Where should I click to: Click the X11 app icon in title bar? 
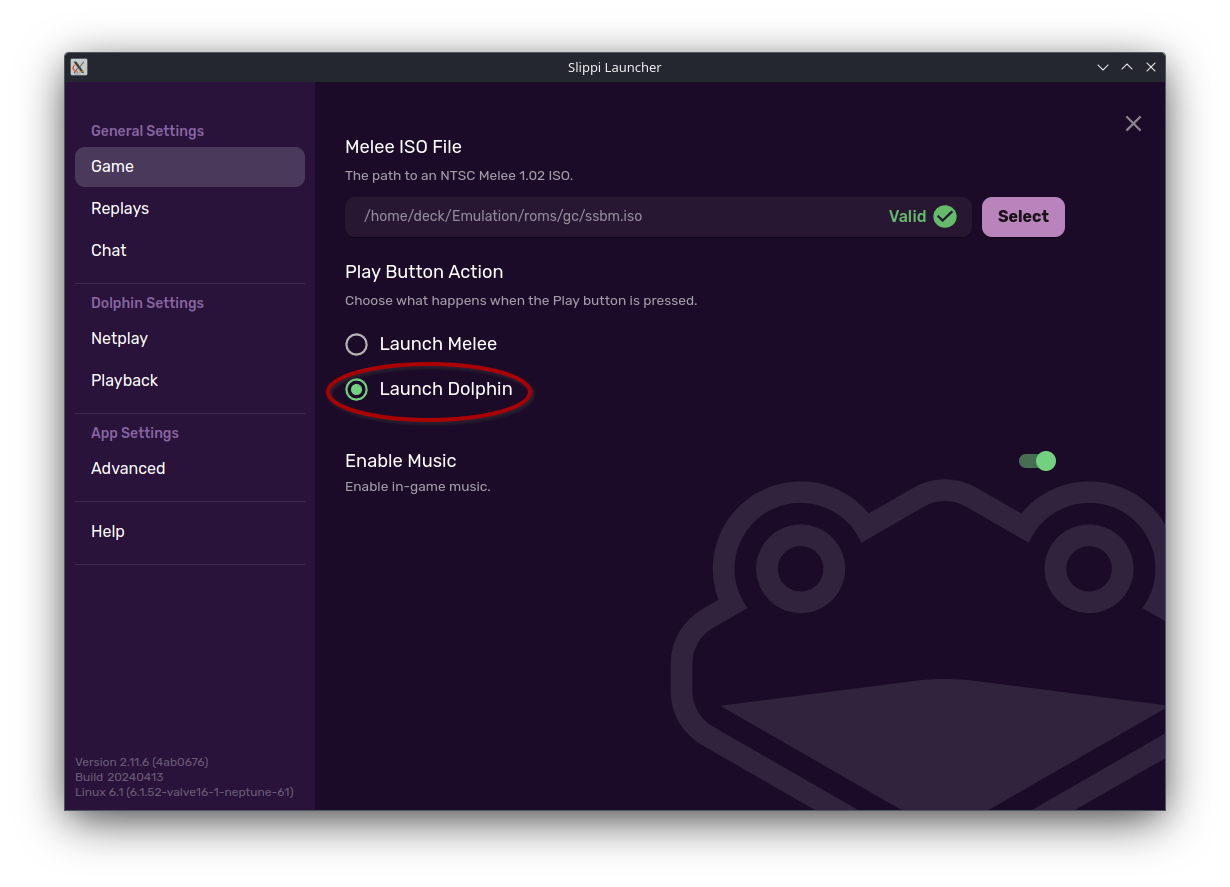tap(79, 67)
